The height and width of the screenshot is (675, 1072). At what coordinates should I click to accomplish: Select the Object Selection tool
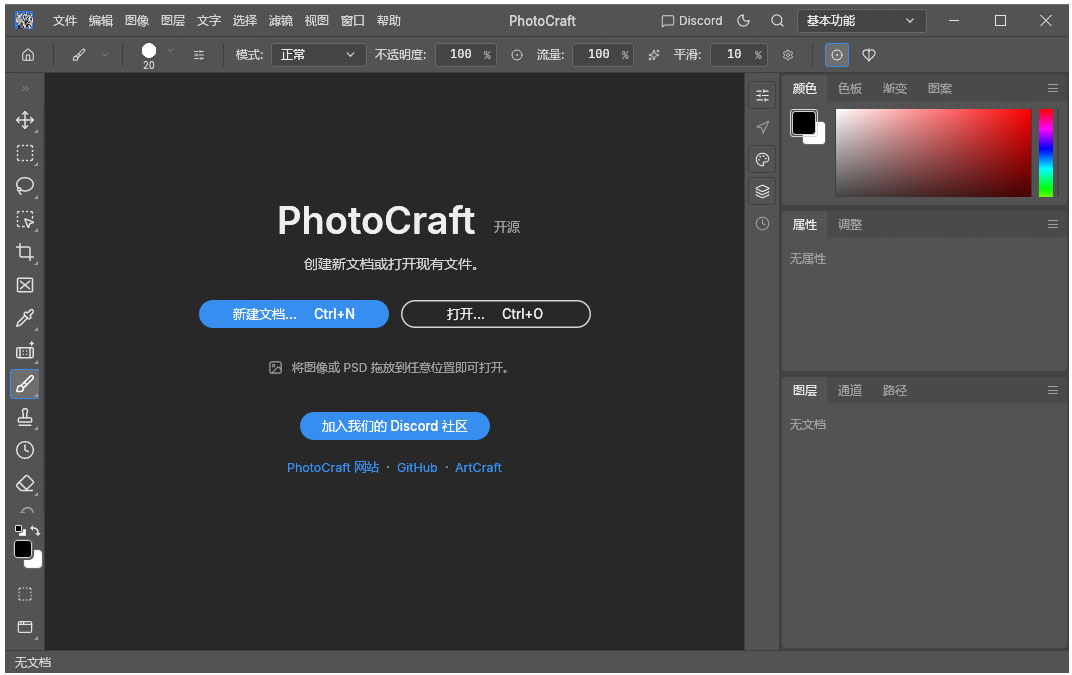(x=25, y=220)
